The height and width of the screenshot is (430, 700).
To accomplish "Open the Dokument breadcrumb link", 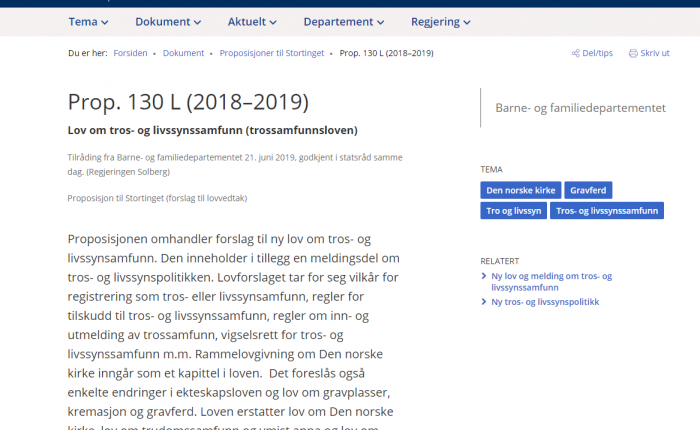I will coord(183,53).
